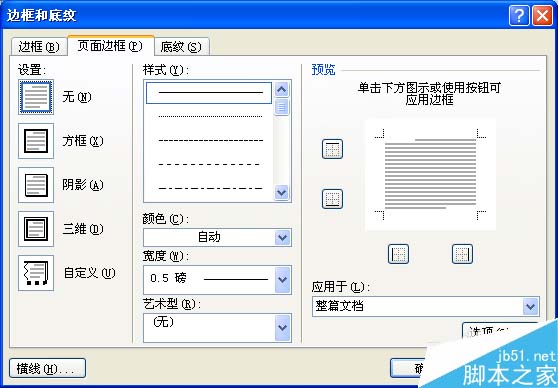
Task: Click the style list scroll-up arrow
Action: click(x=282, y=89)
